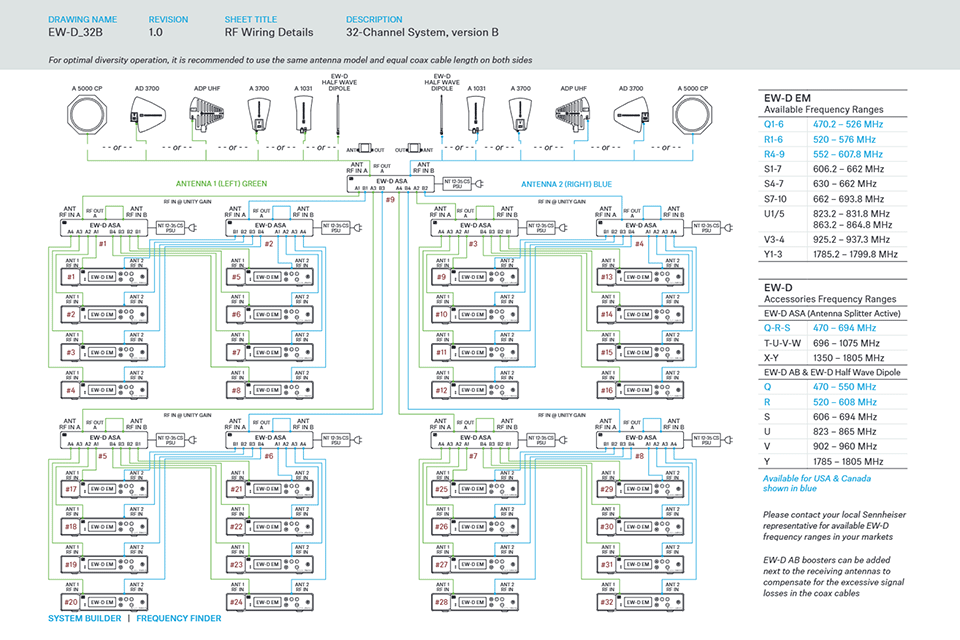Screen dimensions: 960x640
Task: Click the EW-D EM receiver #28
Action: click(475, 602)
